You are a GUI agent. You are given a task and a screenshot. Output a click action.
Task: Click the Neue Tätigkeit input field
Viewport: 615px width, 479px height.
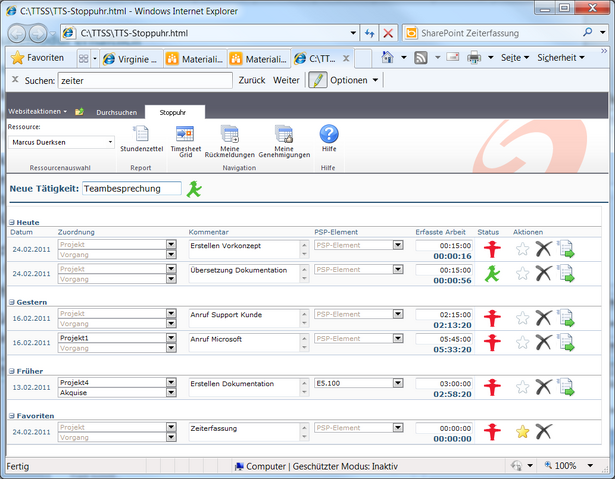(132, 189)
